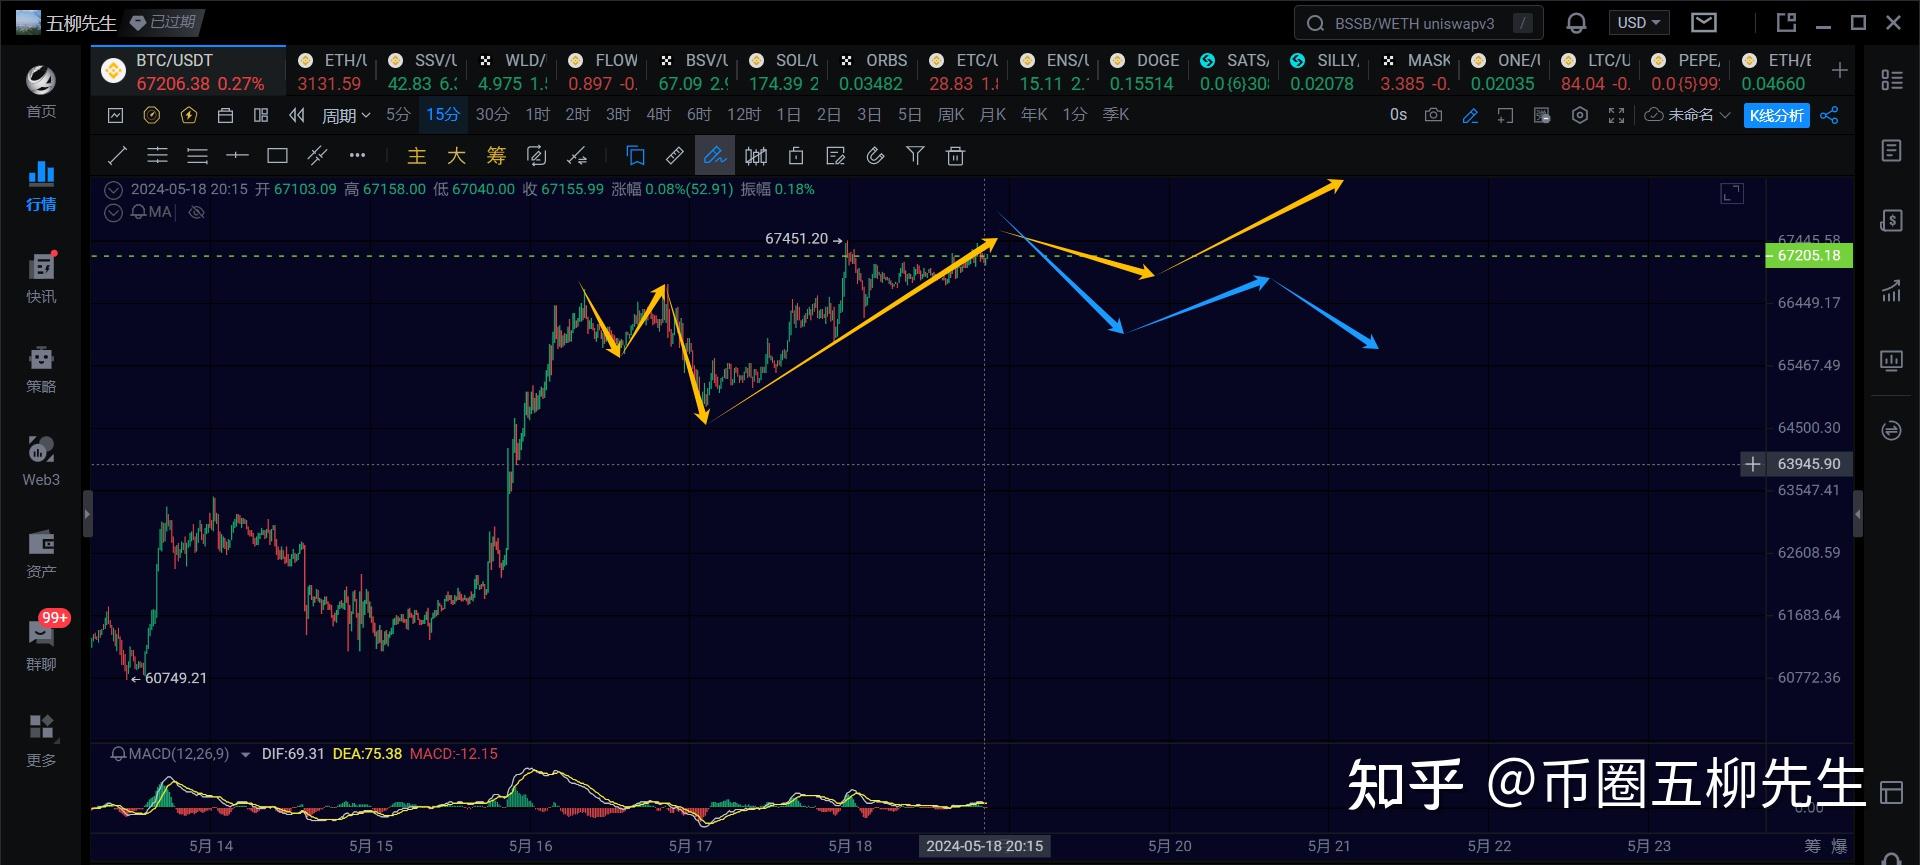1920x865 pixels.
Task: Click the magnet attach tool icon
Action: (x=875, y=156)
